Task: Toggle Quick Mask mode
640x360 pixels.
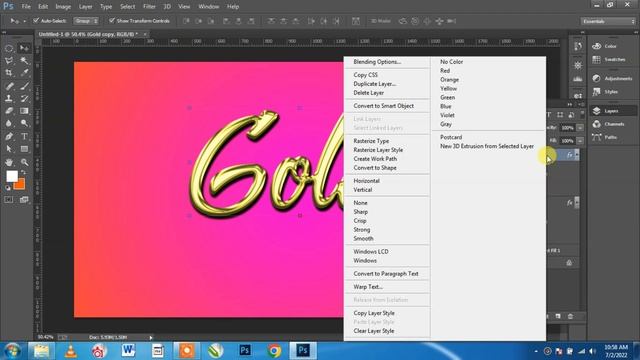Action: (9, 200)
